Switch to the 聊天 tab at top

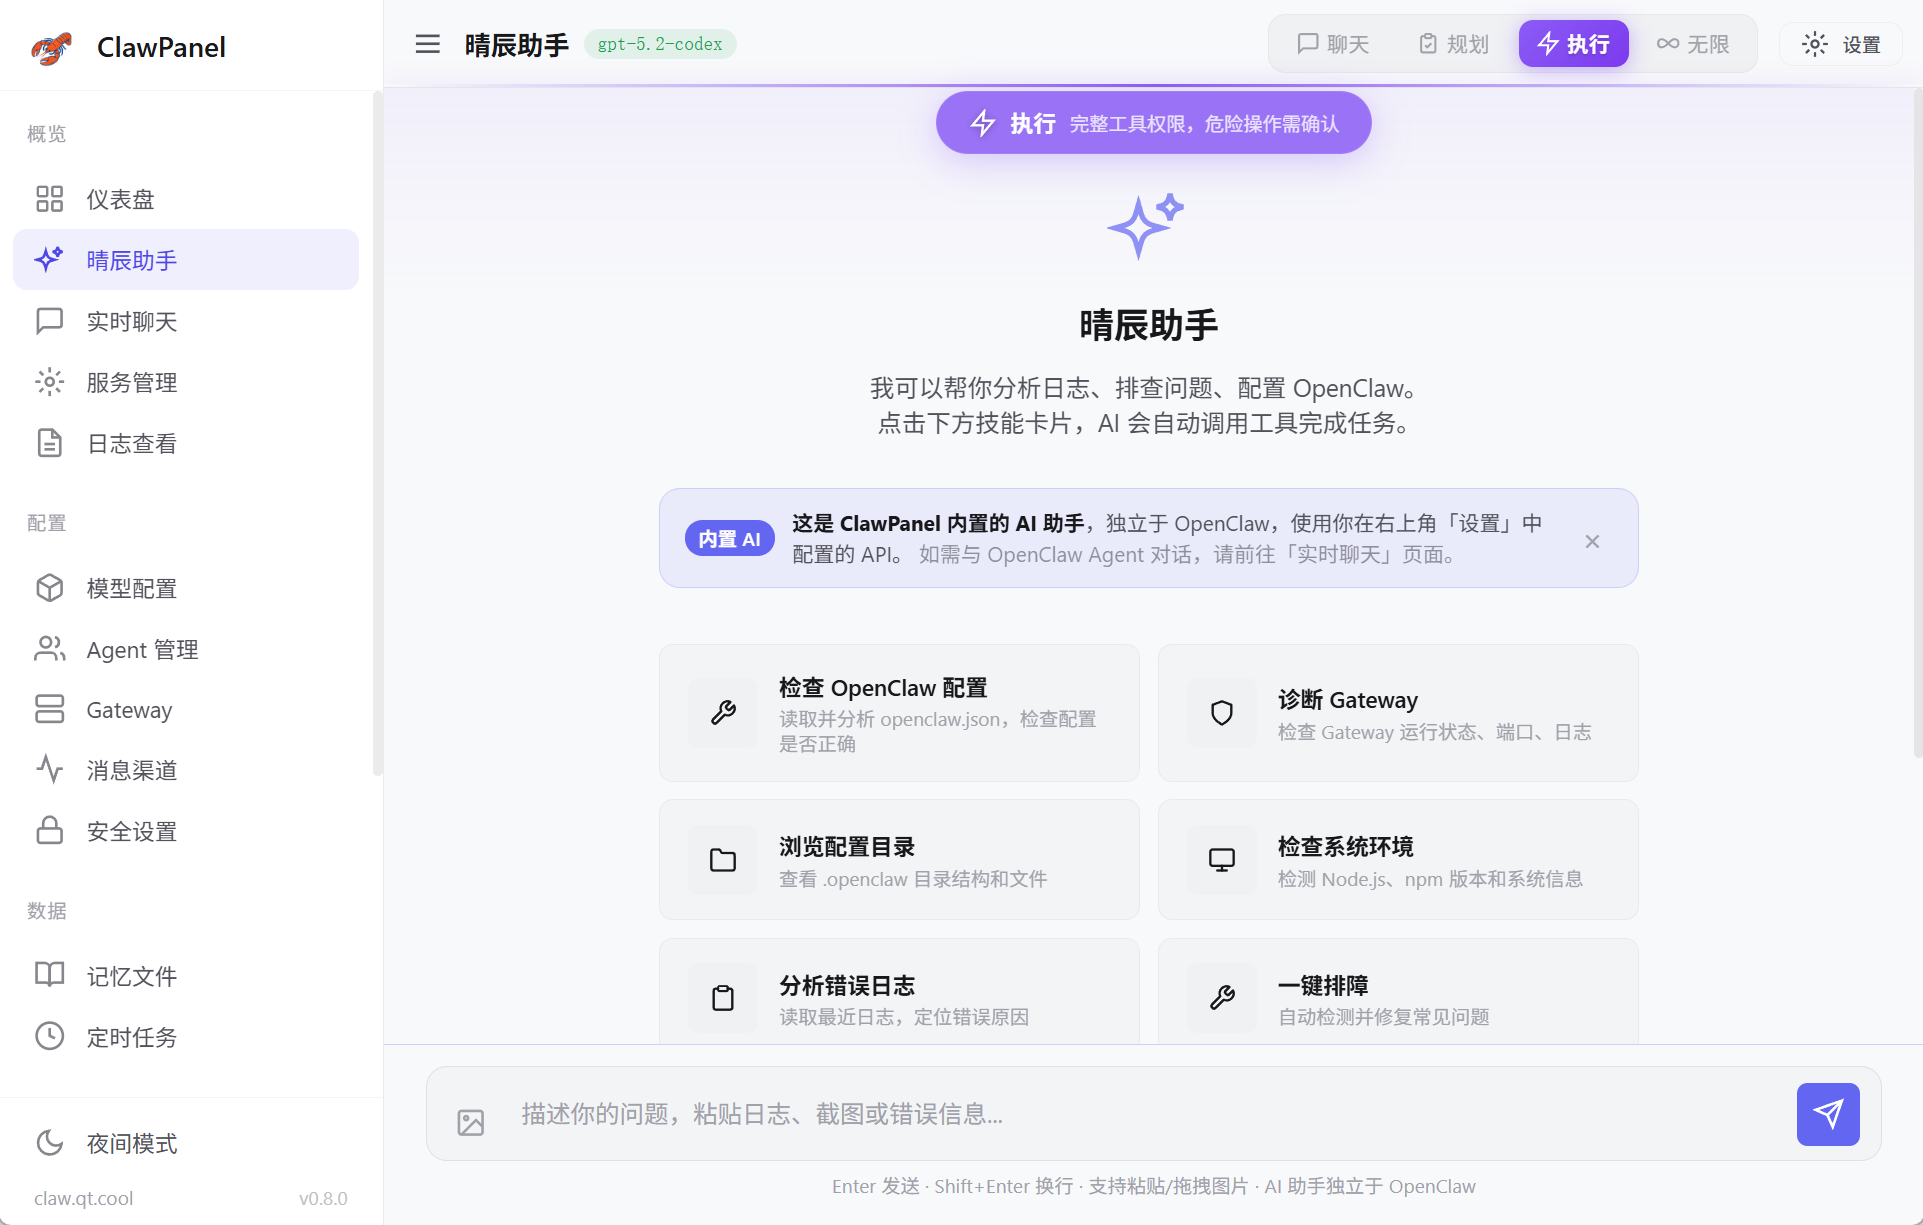click(1332, 43)
